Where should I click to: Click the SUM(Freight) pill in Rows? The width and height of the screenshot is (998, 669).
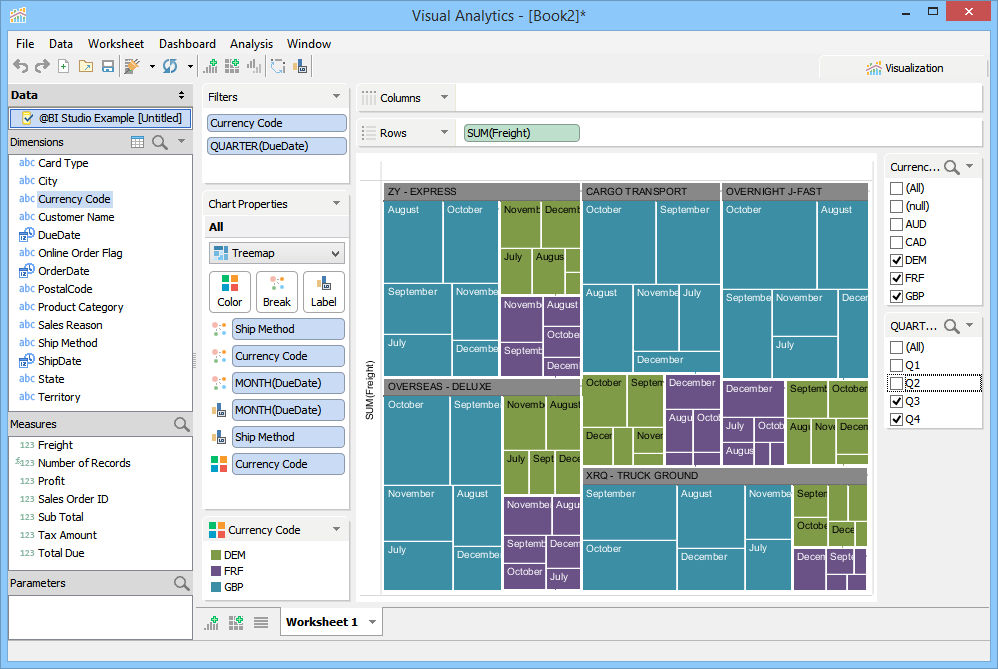522,133
